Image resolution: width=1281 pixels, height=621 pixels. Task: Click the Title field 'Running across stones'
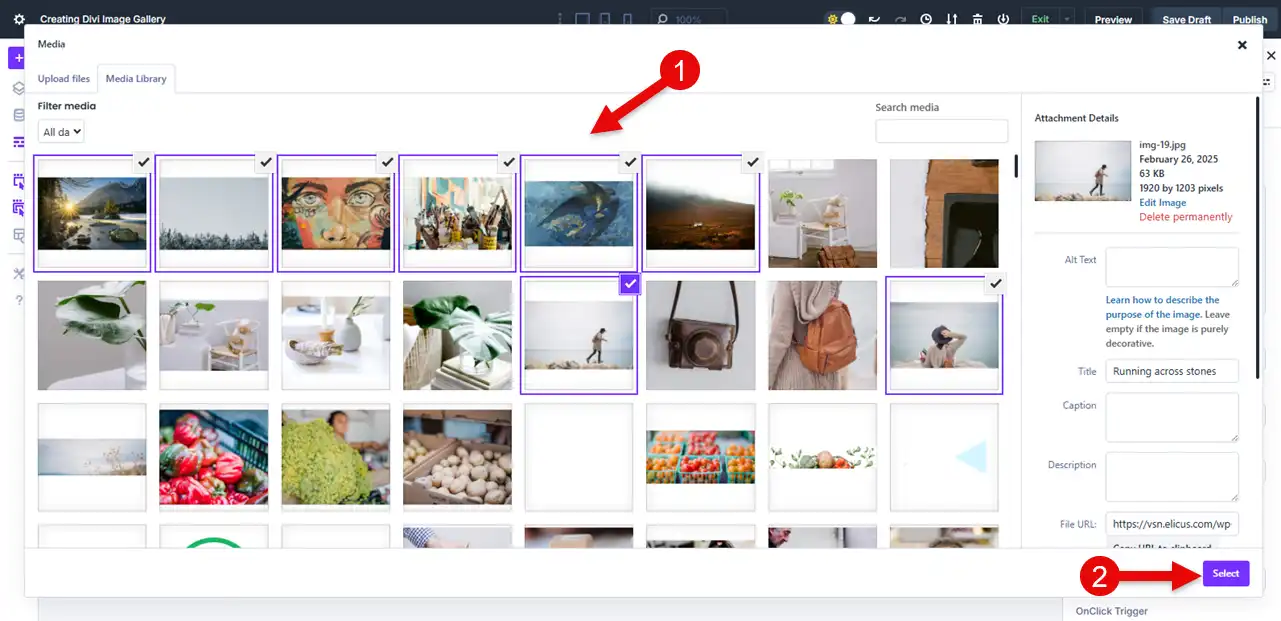(x=1172, y=371)
